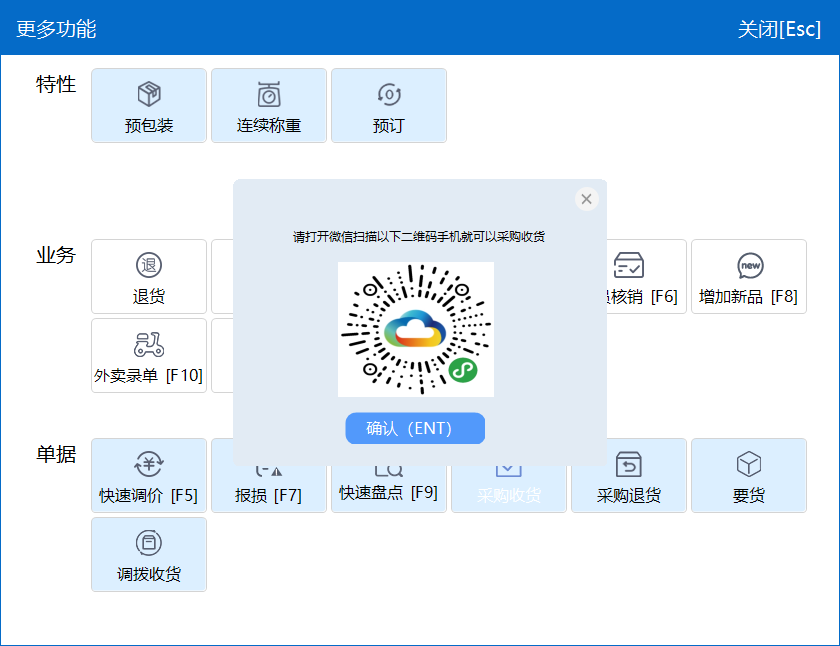Open the 调拨收货 transfer receiving tile
The image size is (840, 646).
149,554
